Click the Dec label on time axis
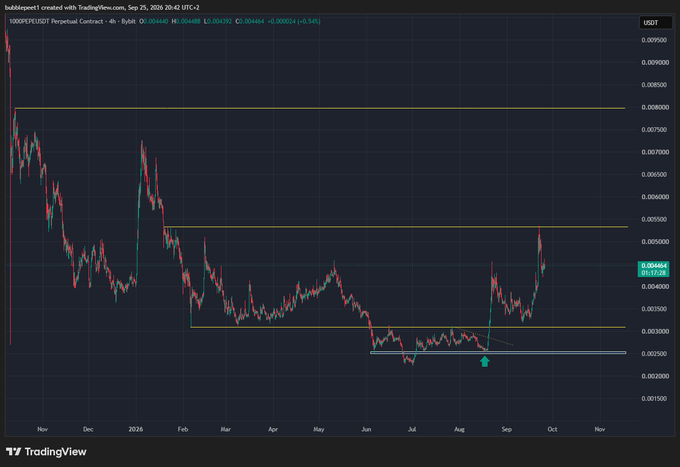This screenshot has height=467, width=680. [x=88, y=429]
